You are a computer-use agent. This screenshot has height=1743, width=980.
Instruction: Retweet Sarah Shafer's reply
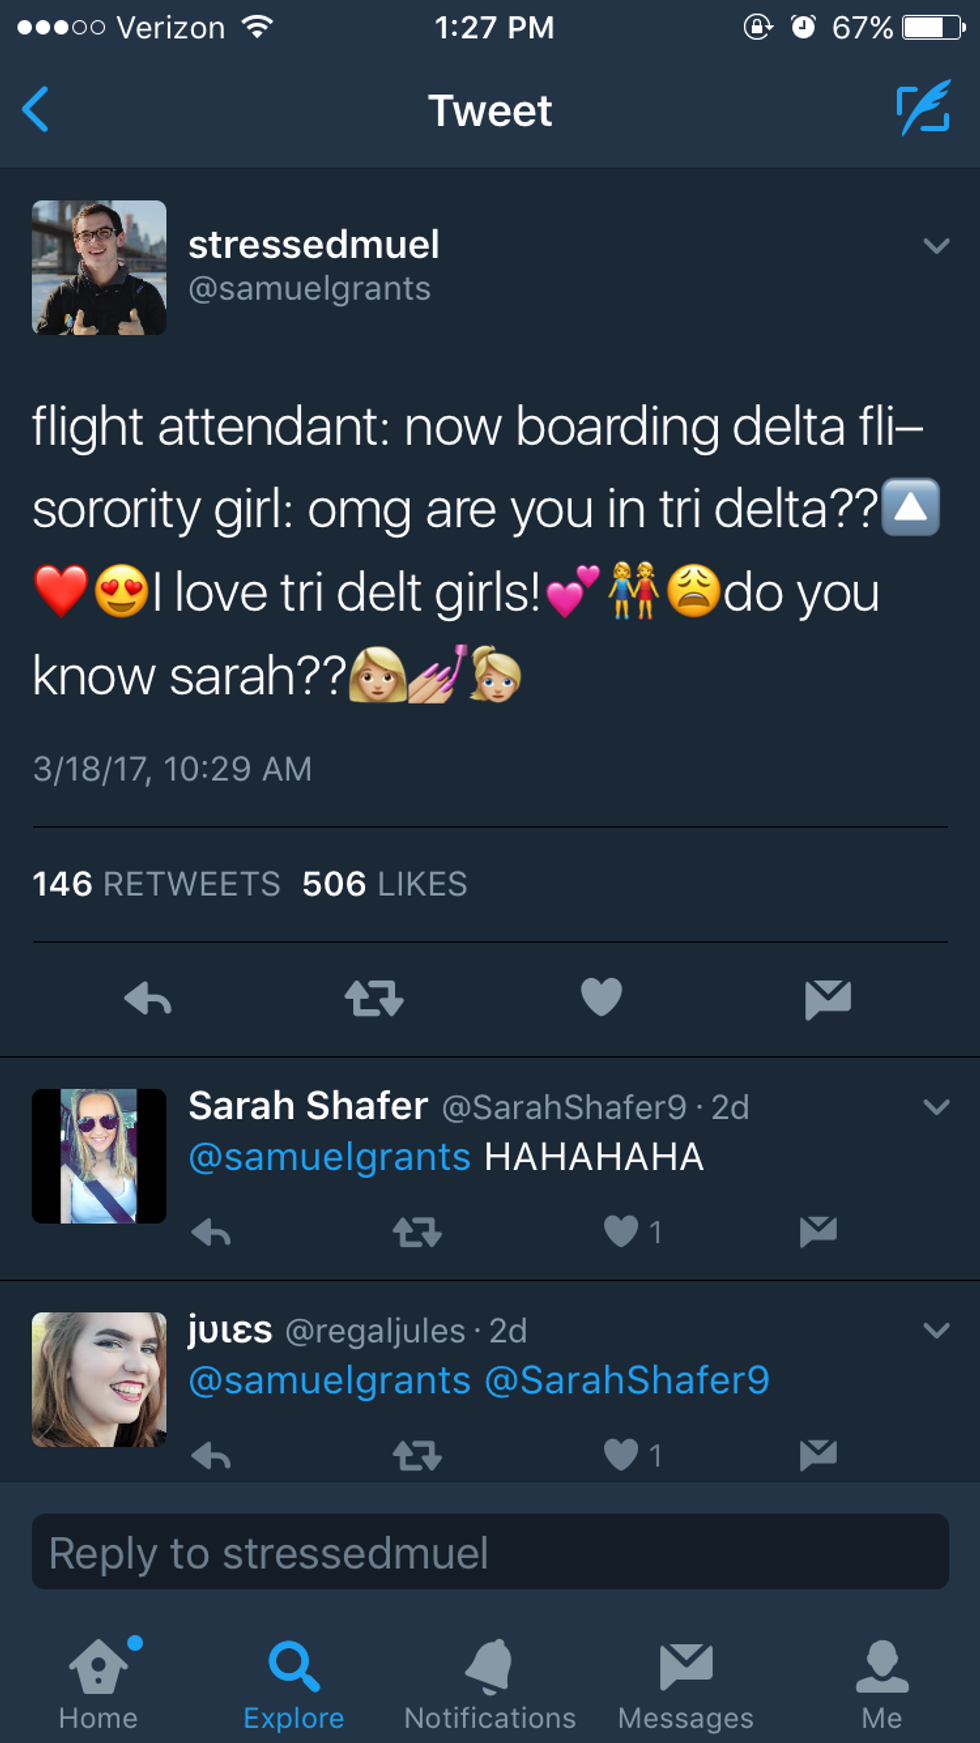tap(417, 1232)
